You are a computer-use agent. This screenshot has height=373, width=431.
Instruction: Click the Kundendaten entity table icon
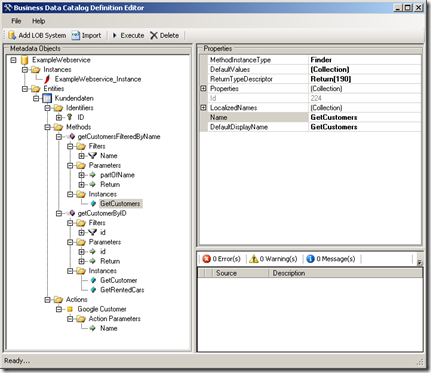pyautogui.click(x=47, y=98)
